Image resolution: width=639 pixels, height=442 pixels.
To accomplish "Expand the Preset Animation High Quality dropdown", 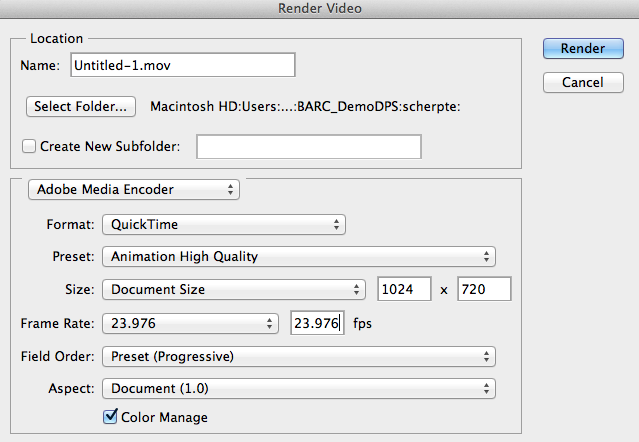I will pos(299,257).
